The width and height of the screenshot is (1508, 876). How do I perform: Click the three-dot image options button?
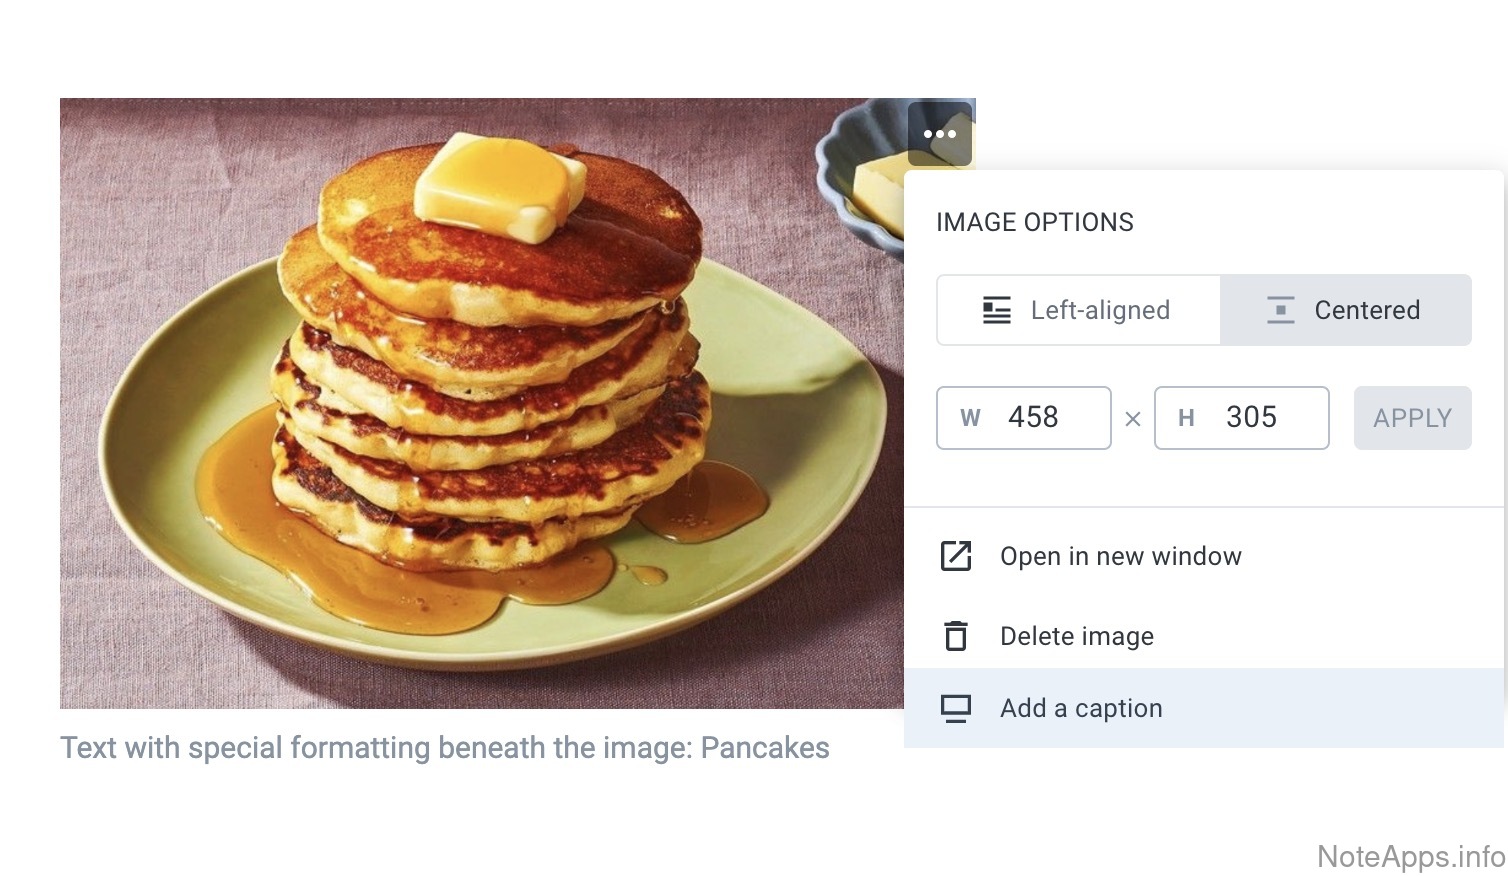point(940,134)
